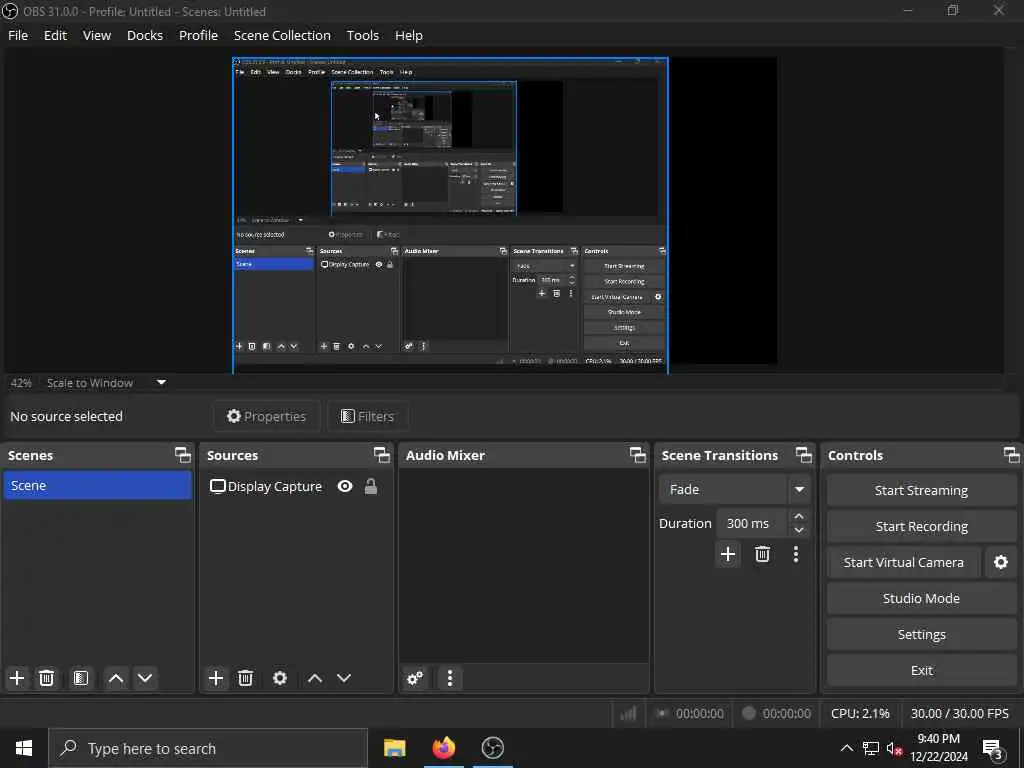Screen dimensions: 1024x768
Task: Open the Scene Collection menu
Action: 282,35
